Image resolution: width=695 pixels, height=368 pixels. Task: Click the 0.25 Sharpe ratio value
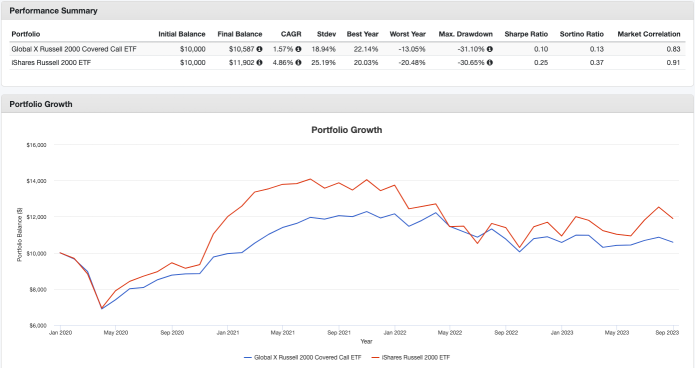pyautogui.click(x=541, y=63)
